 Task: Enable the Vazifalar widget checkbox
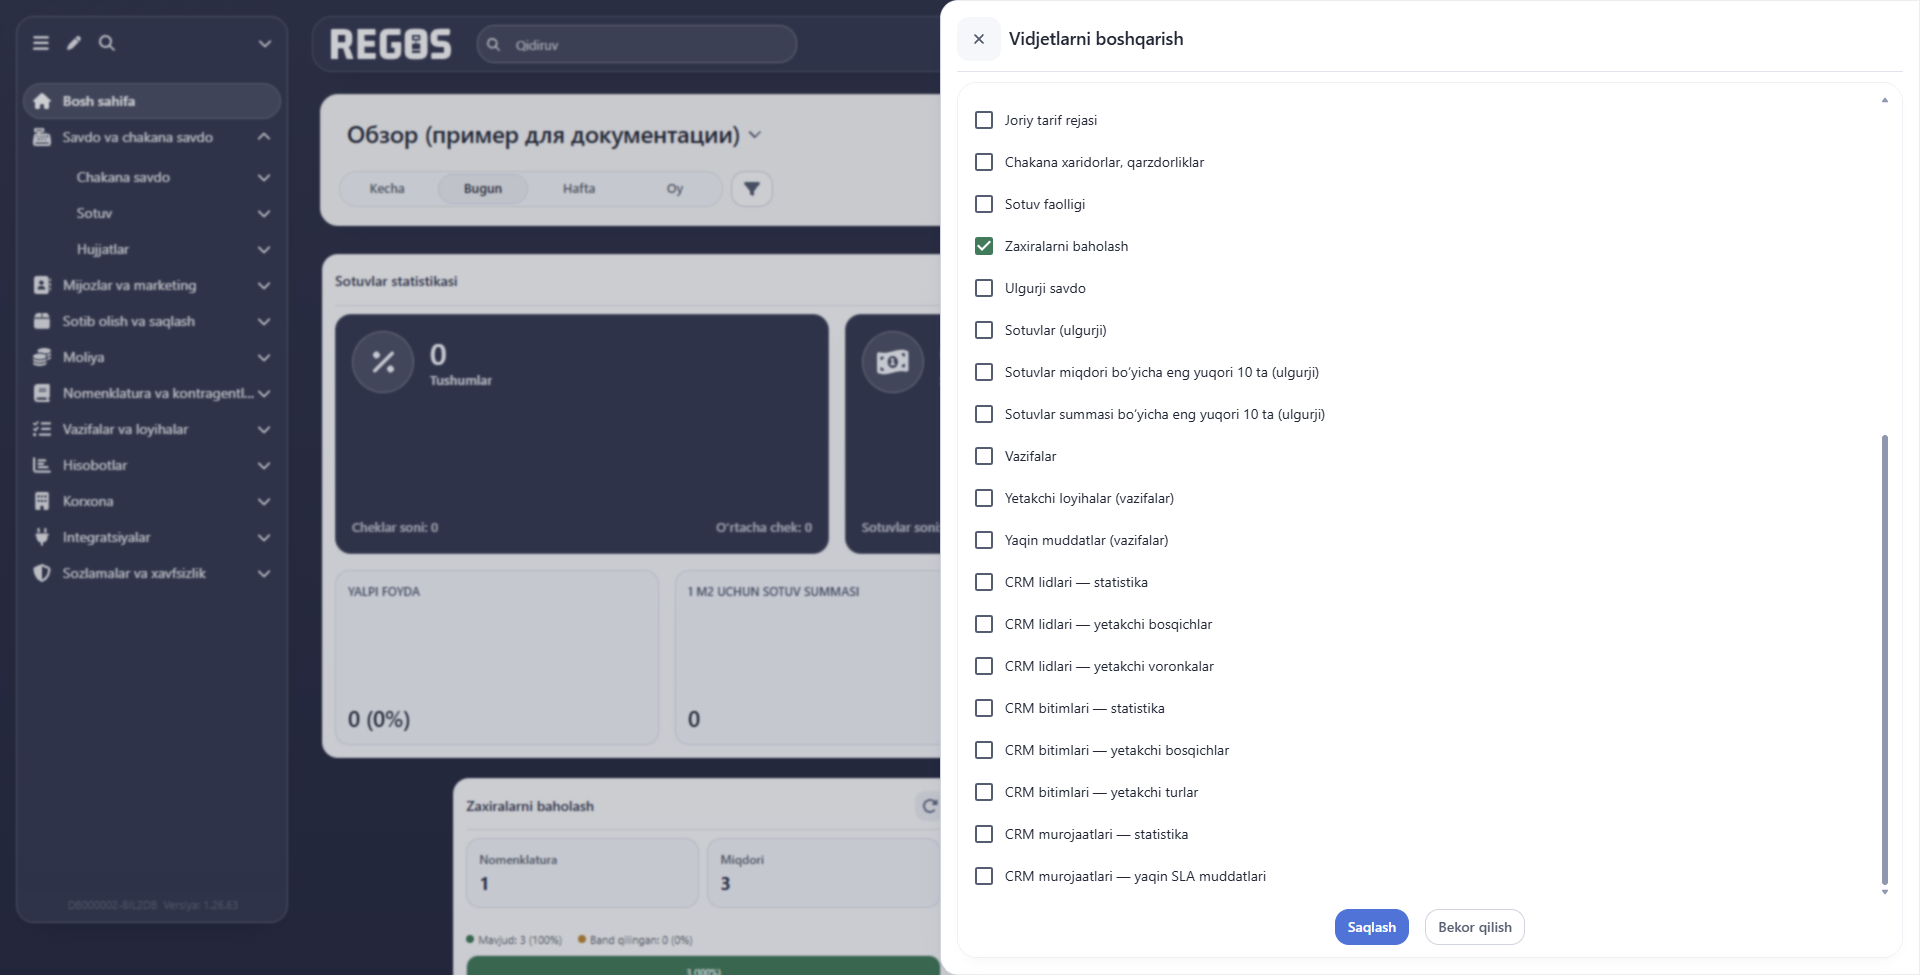(x=984, y=456)
